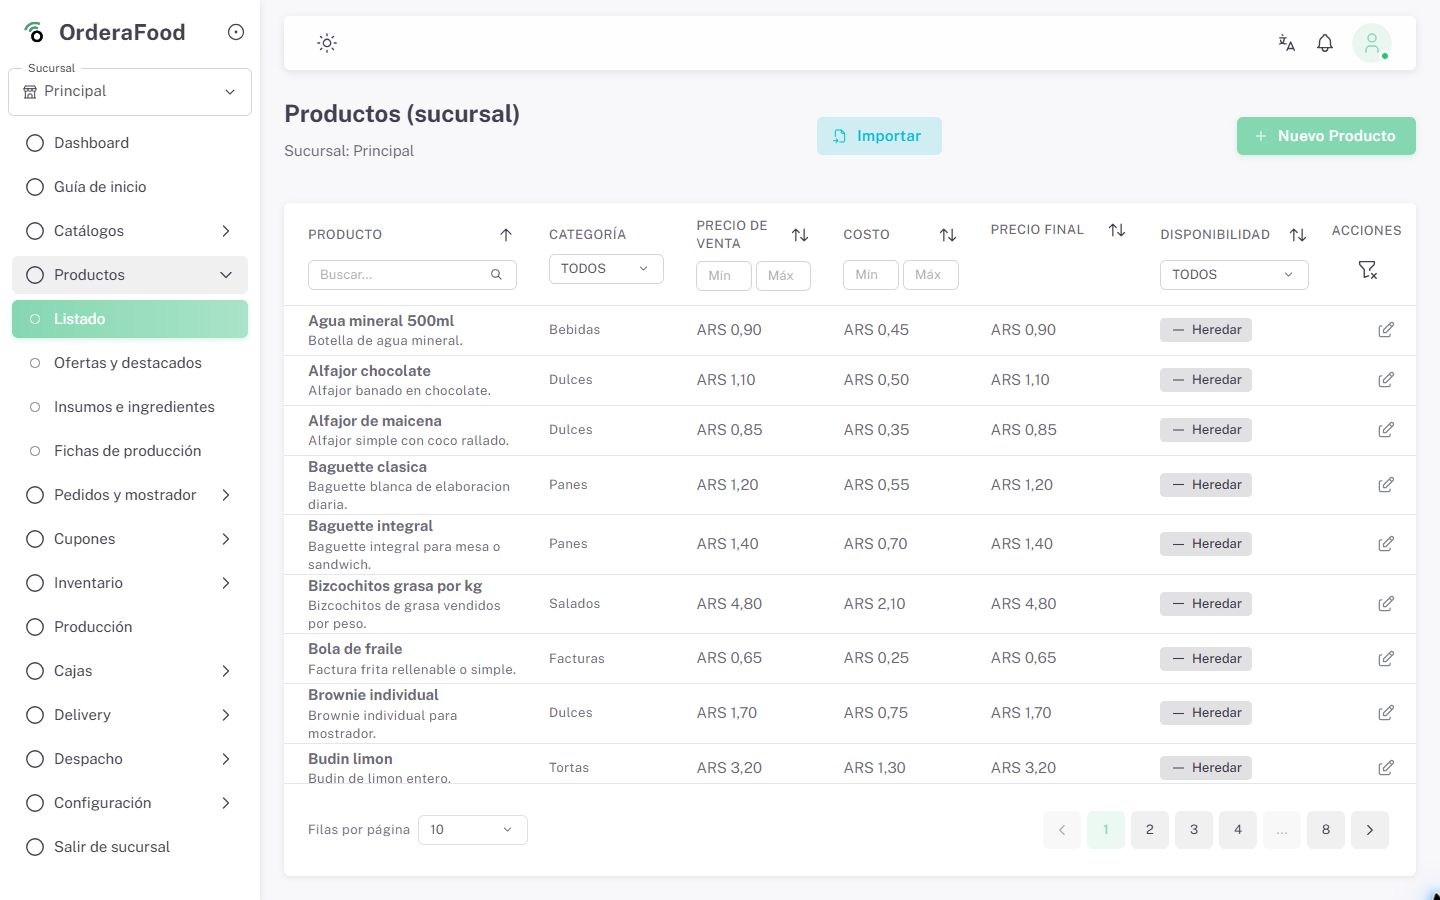Open language translation icon
The height and width of the screenshot is (900, 1440).
[1287, 43]
